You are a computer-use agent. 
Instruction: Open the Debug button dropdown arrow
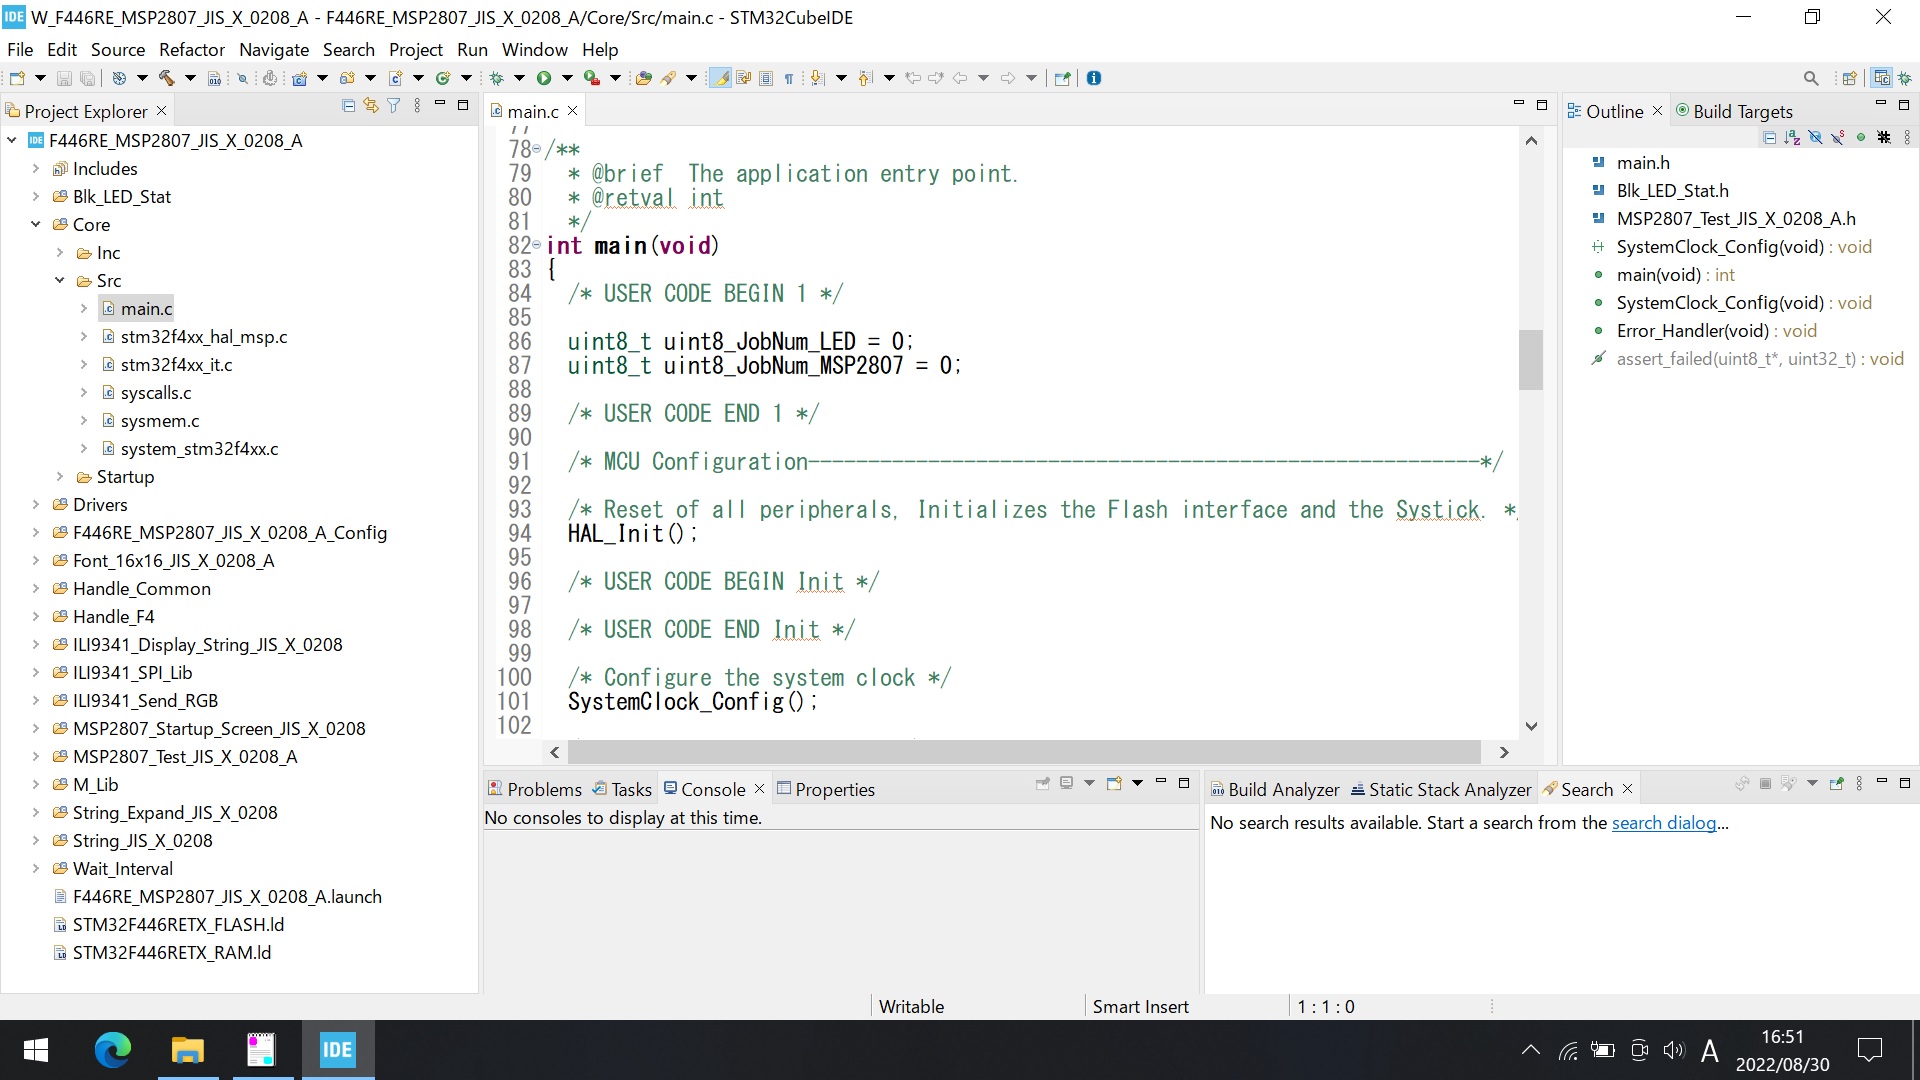(x=519, y=78)
